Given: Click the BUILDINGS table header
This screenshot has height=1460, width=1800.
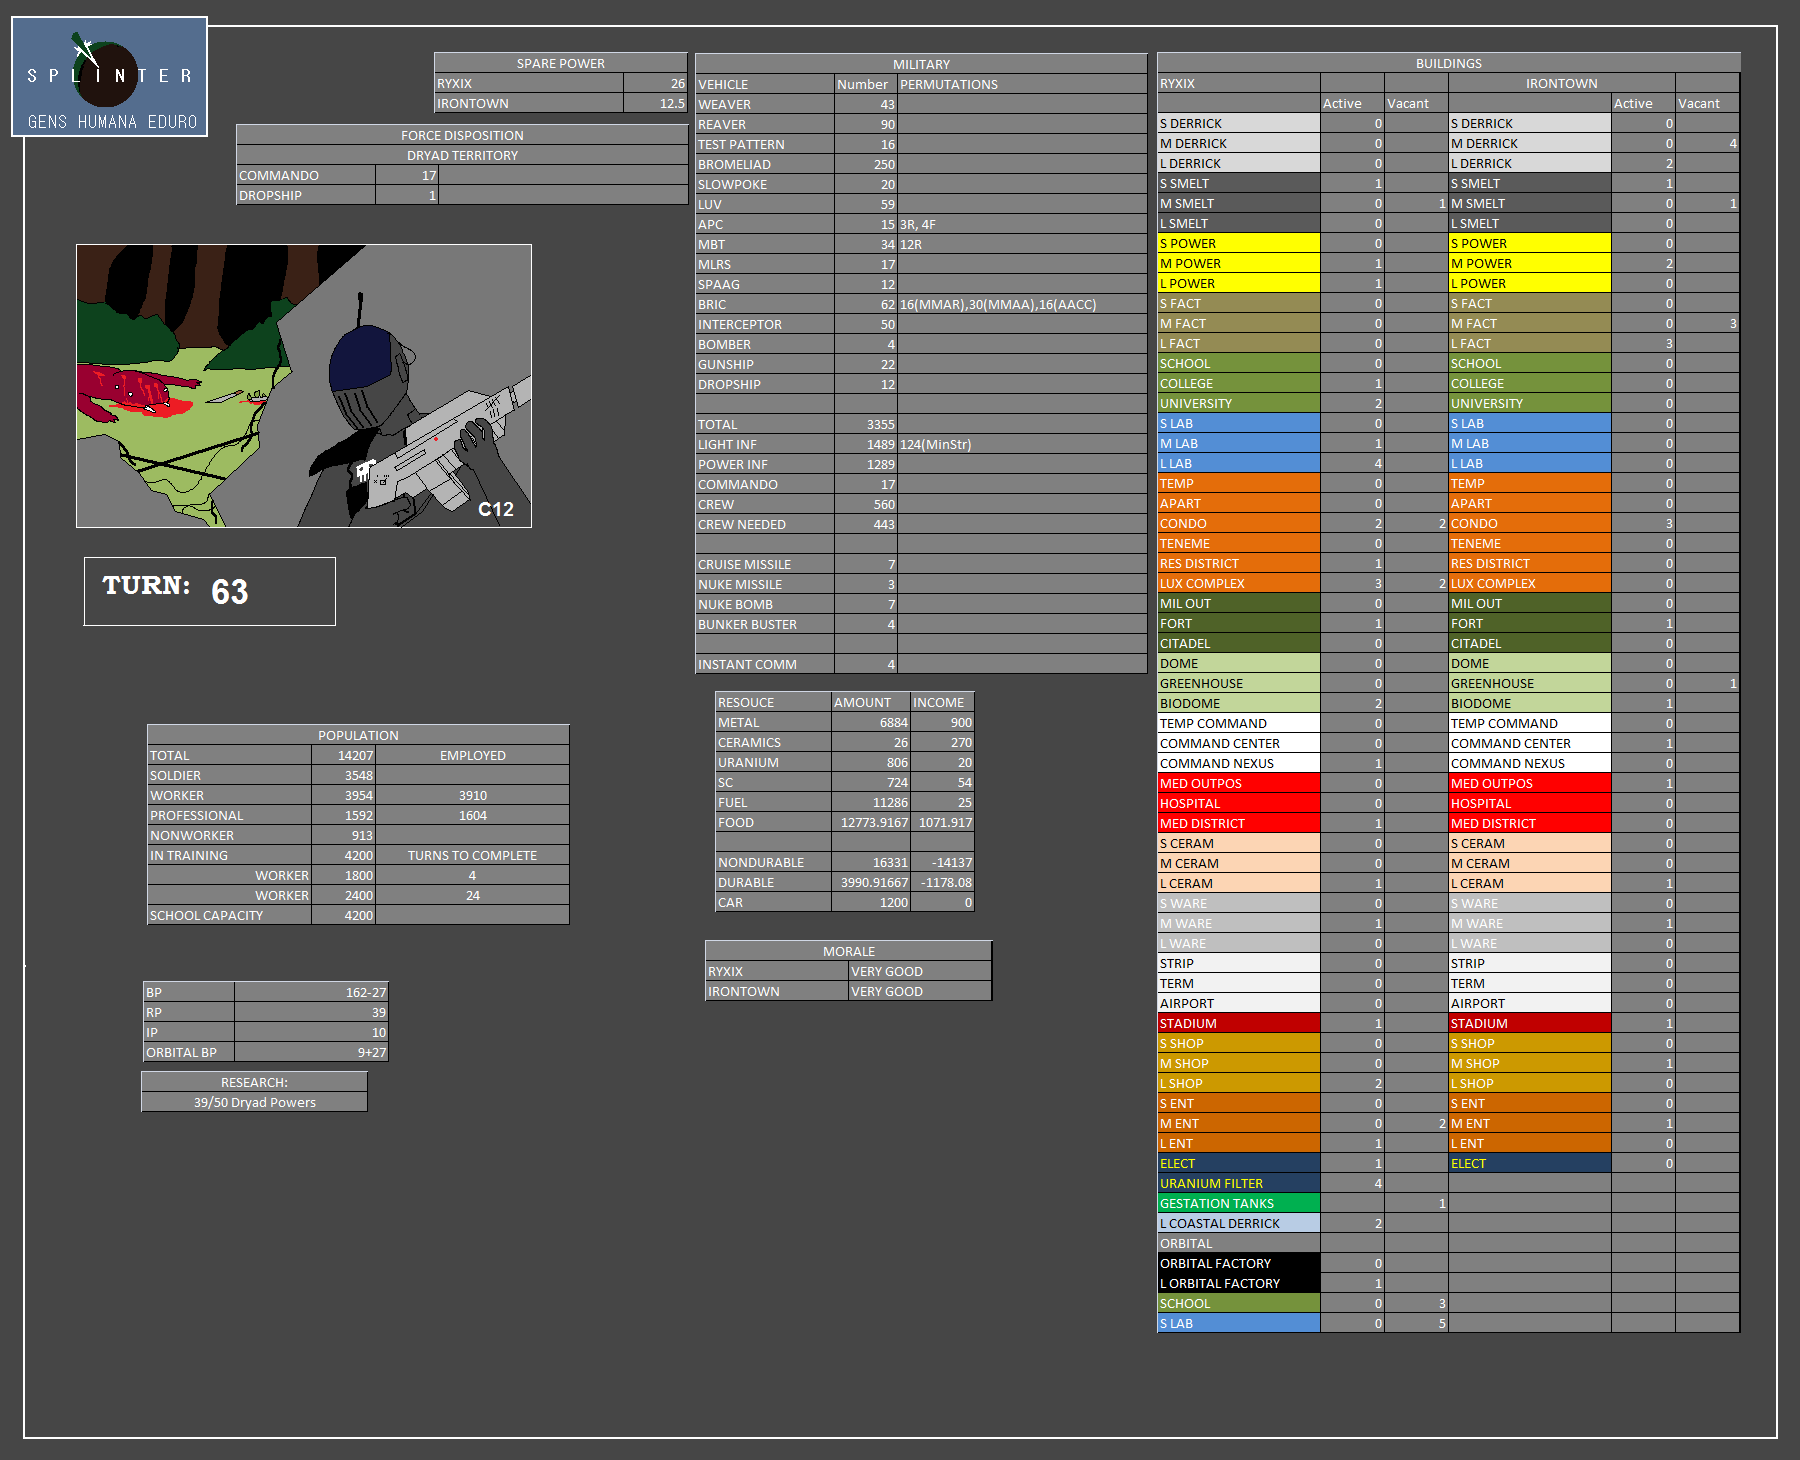Looking at the screenshot, I should click(x=1448, y=63).
